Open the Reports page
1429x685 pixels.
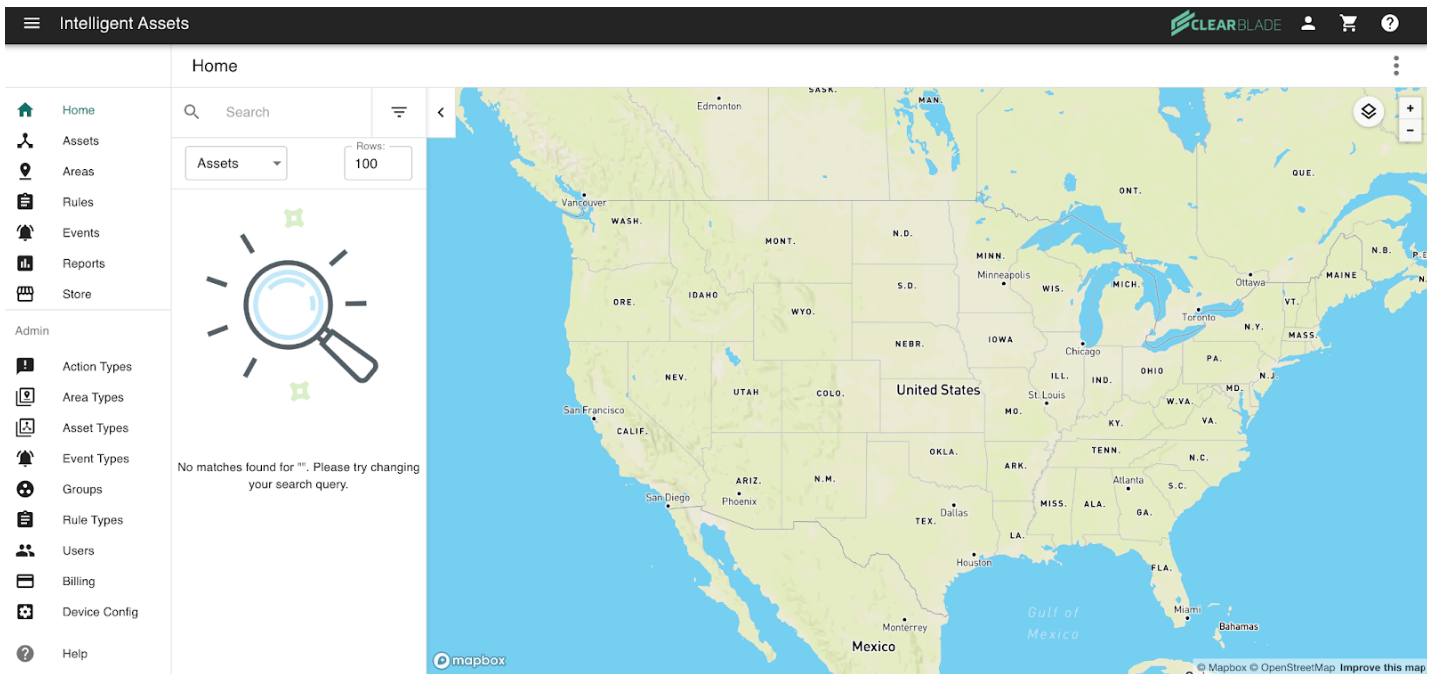click(83, 264)
